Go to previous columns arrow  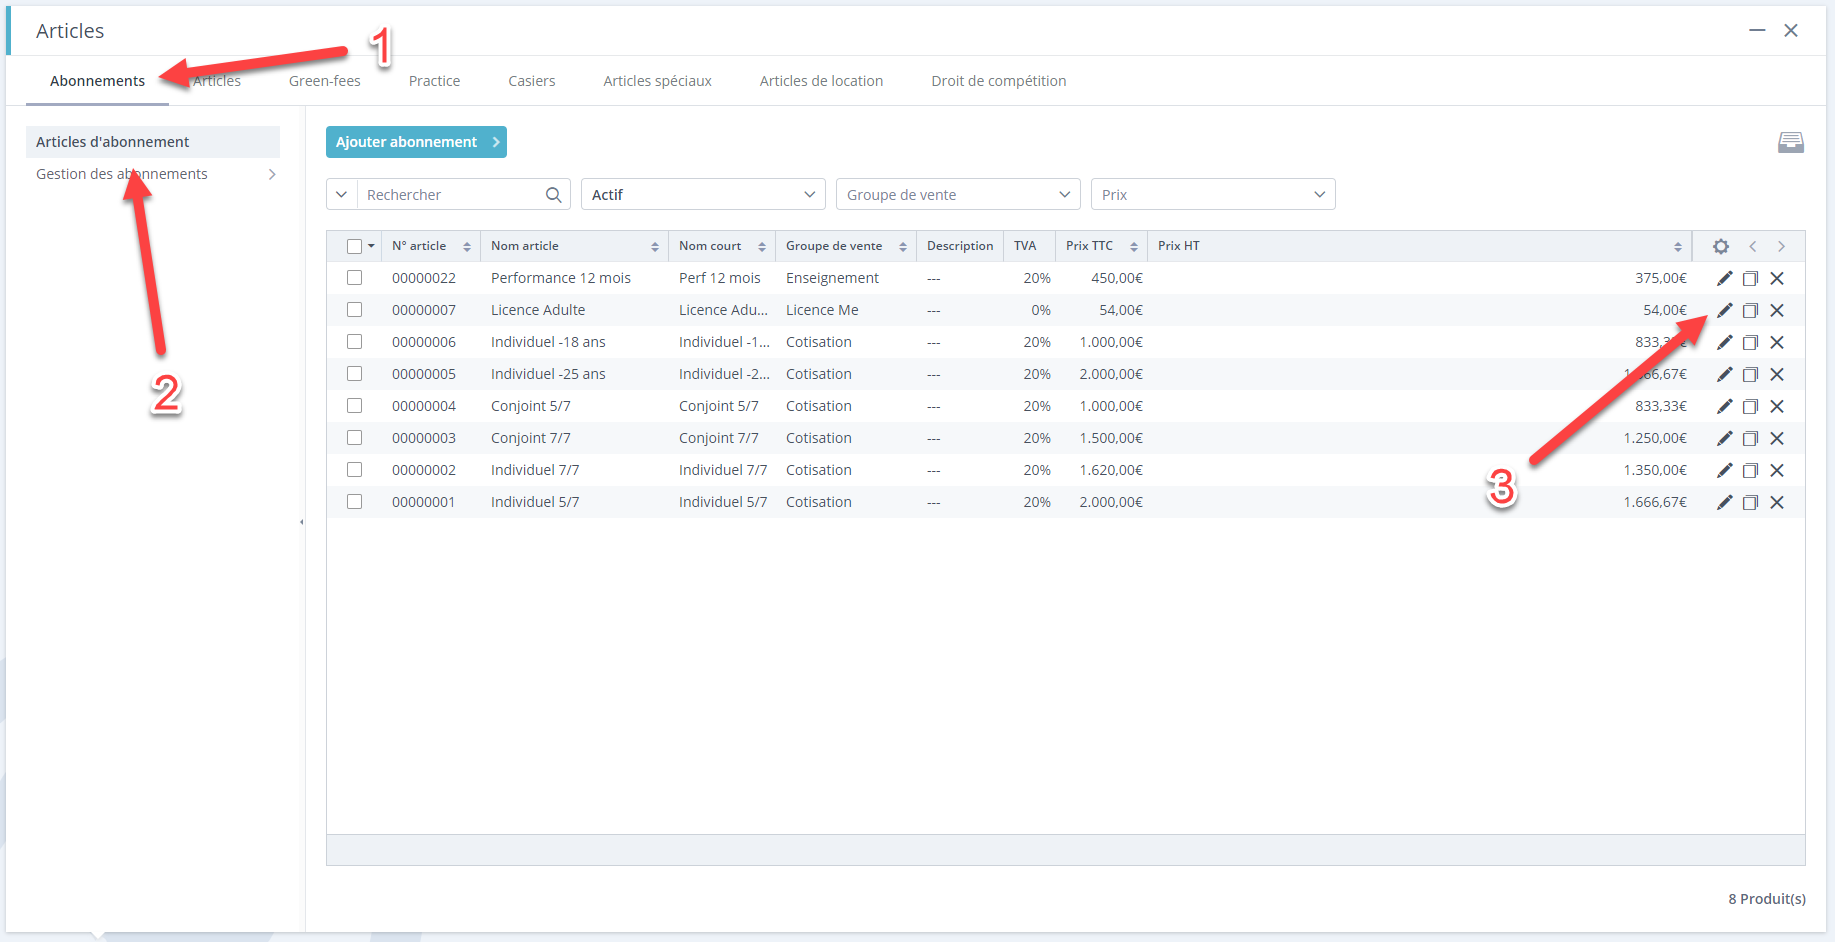(x=1752, y=246)
